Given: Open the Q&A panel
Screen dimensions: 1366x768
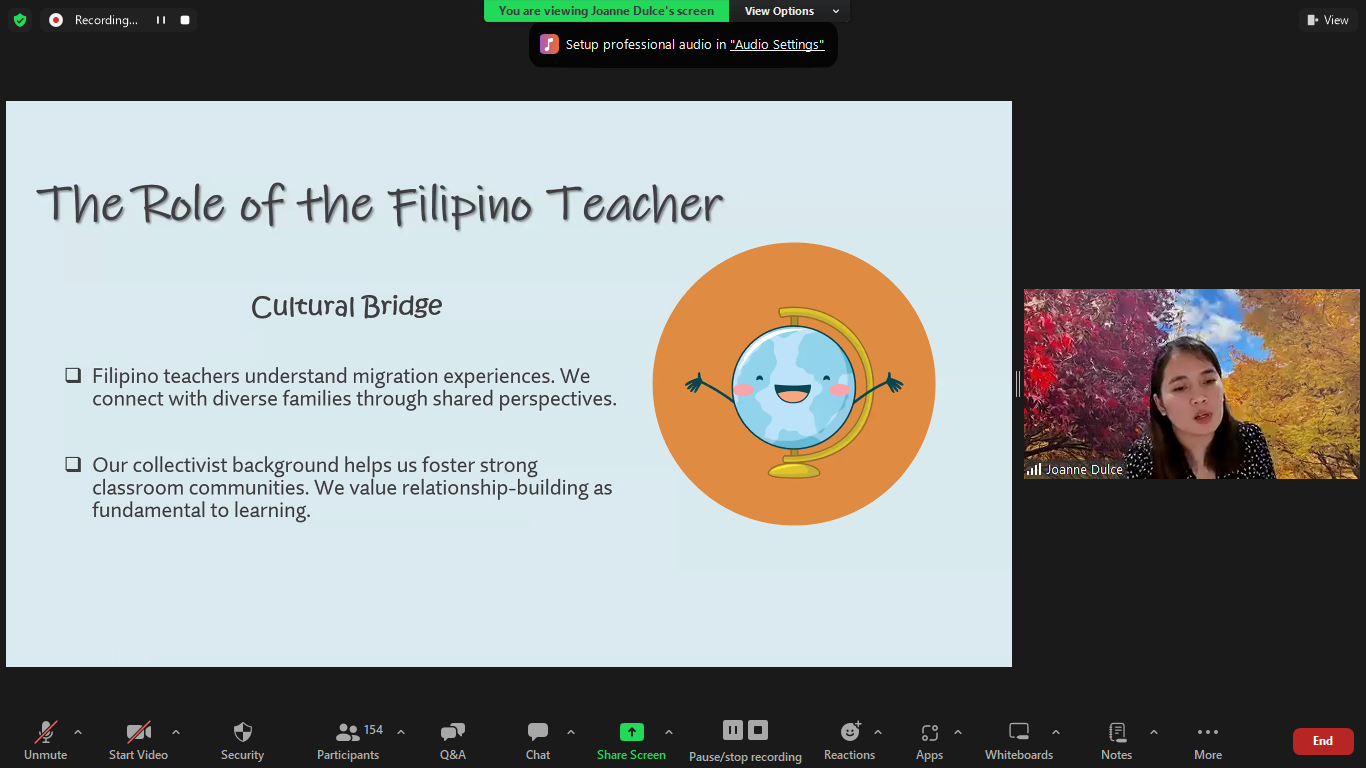Looking at the screenshot, I should (x=452, y=733).
